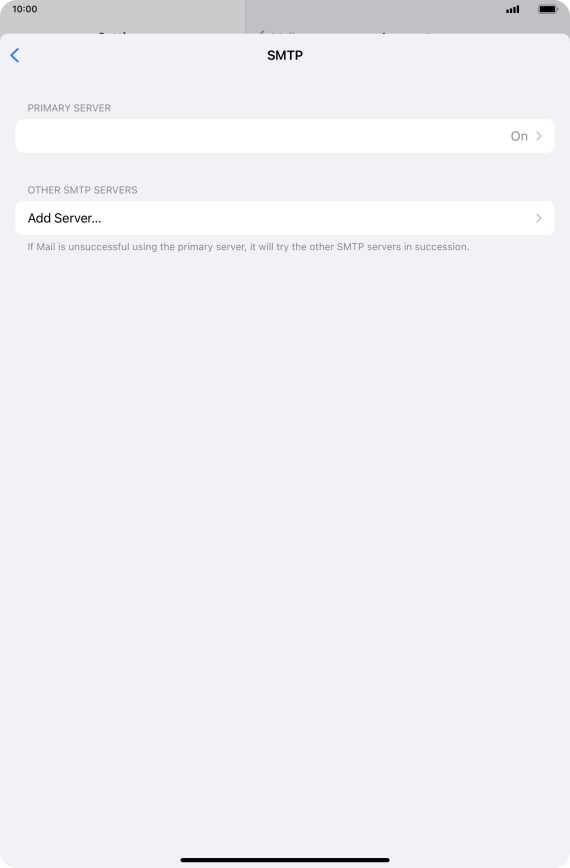This screenshot has height=868, width=570.
Task: Tap the middle of the Add Server row
Action: pyautogui.click(x=284, y=218)
